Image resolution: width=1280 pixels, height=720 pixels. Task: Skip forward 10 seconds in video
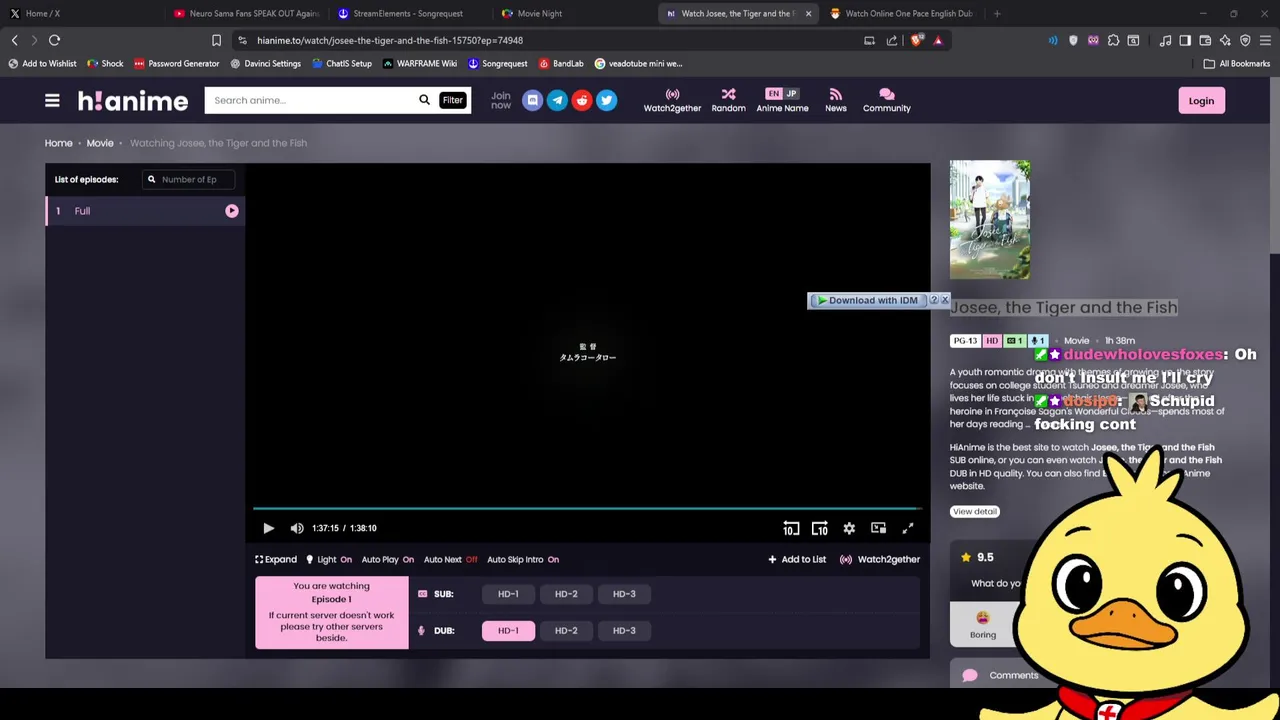(820, 528)
